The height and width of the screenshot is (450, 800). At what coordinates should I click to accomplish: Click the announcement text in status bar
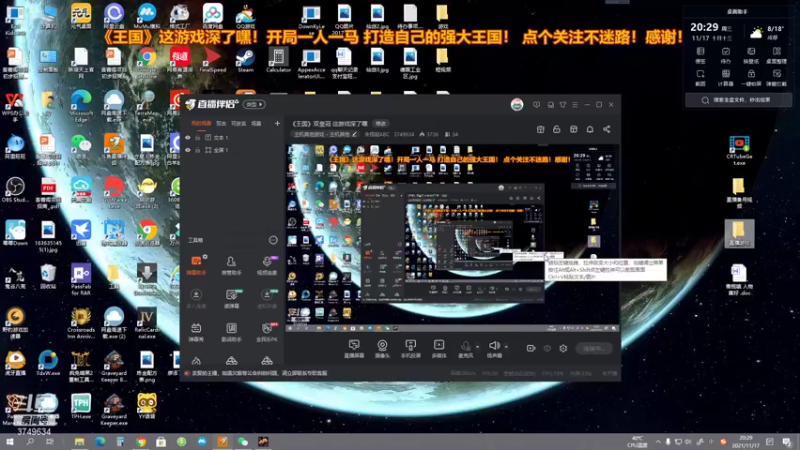[259, 373]
